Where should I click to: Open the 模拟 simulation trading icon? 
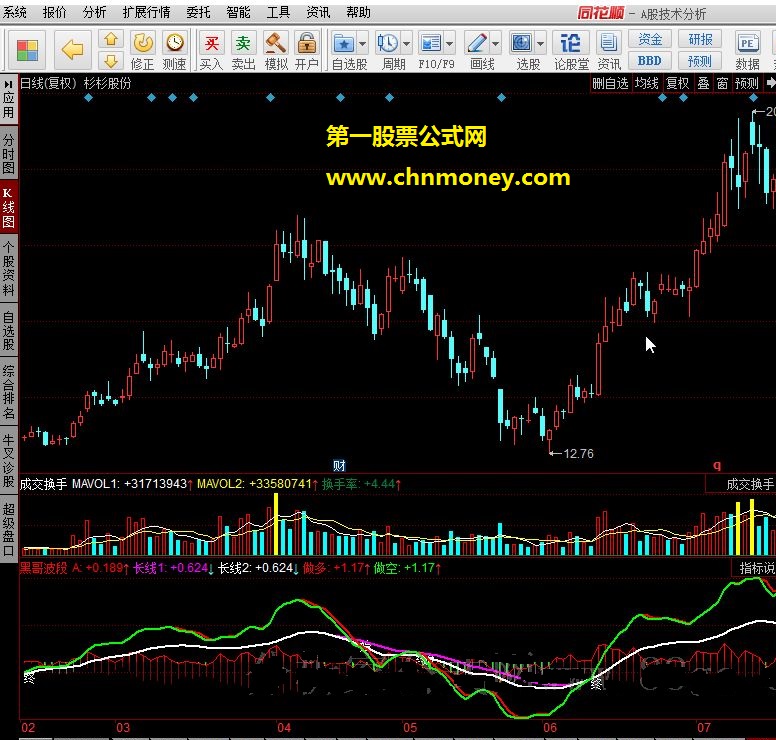coord(276,50)
